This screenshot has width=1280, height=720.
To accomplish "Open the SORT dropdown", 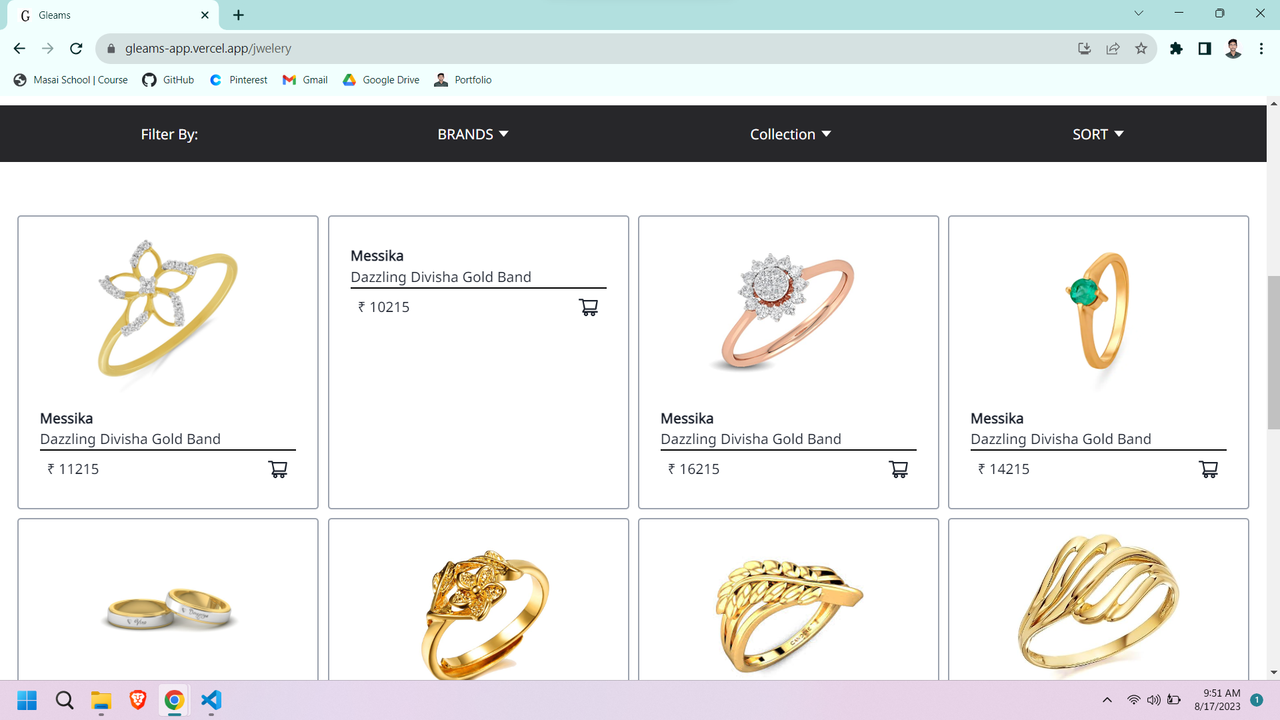I will point(1098,134).
